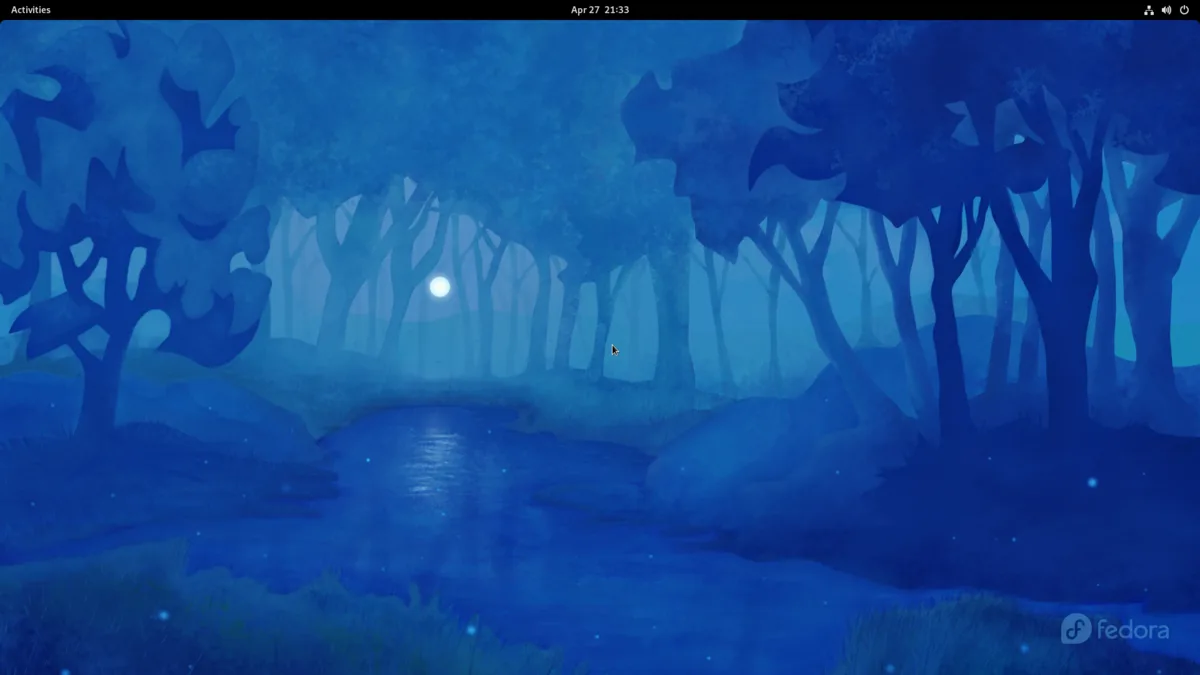Click the 'fedora' watermark text
This screenshot has width=1200, height=675.
tap(1133, 629)
